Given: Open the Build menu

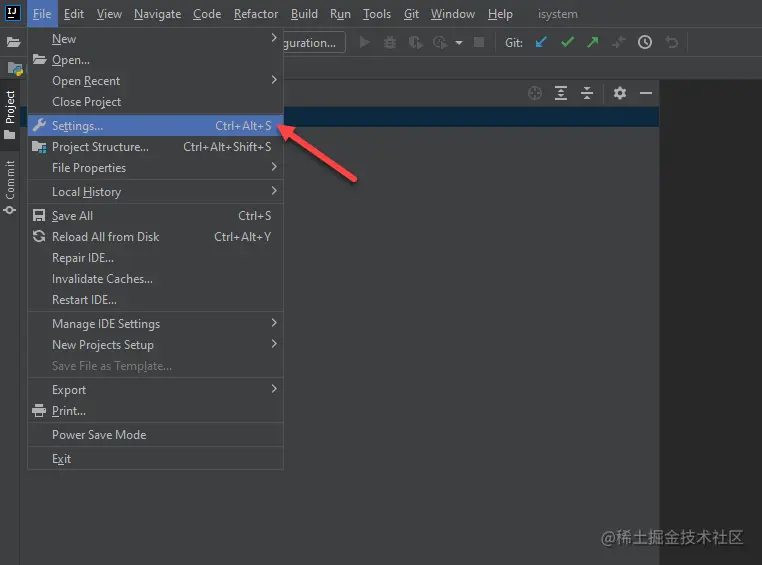Looking at the screenshot, I should pos(304,14).
